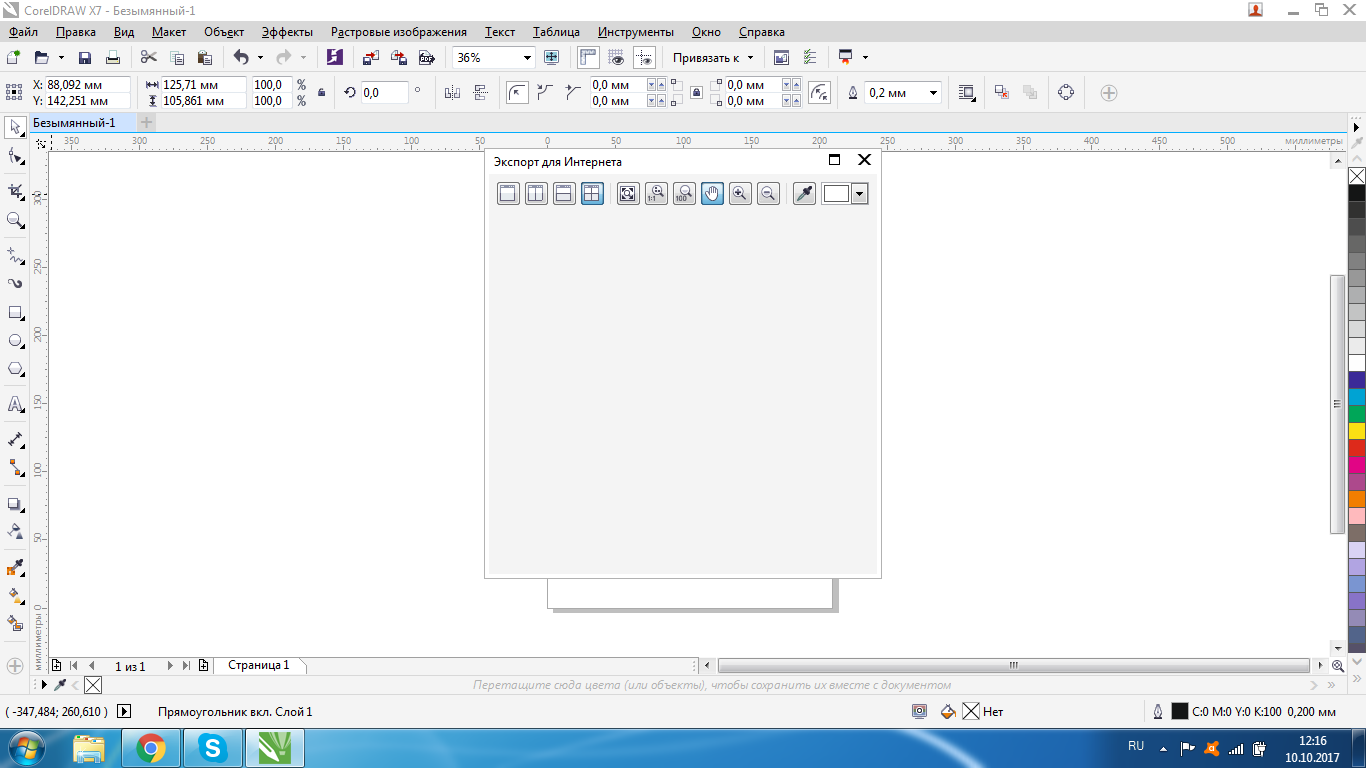Select the Connector tool in toolbox
The width and height of the screenshot is (1366, 768).
click(x=16, y=468)
